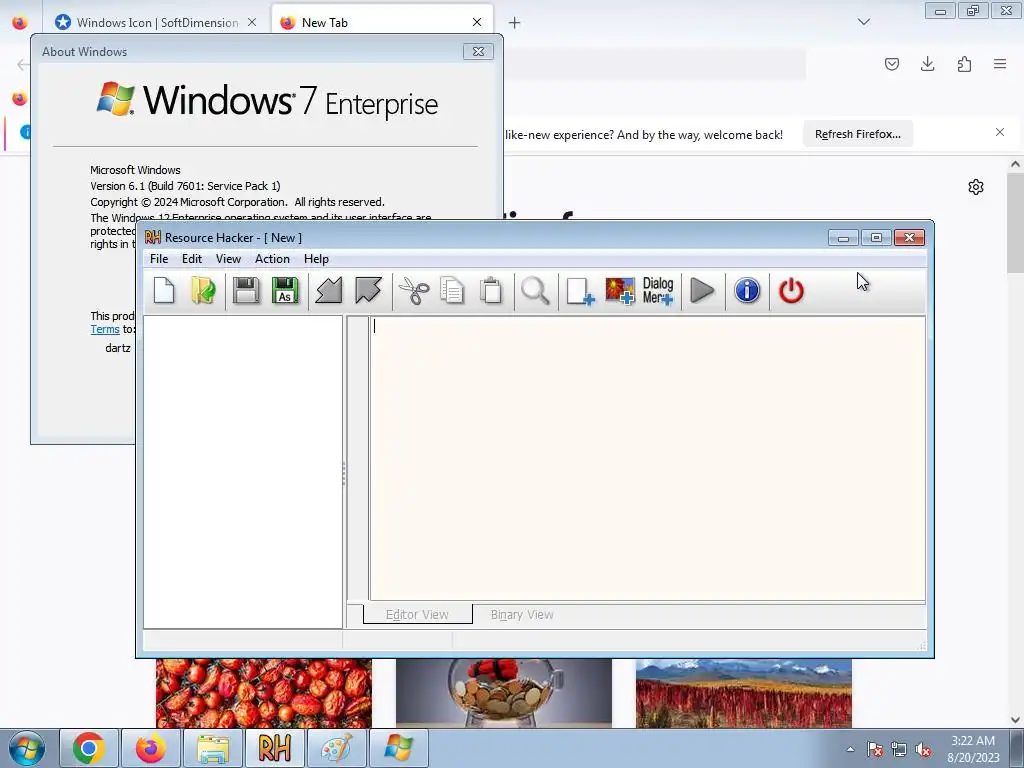The height and width of the screenshot is (768, 1024).
Task: Open Windows Explorer from the taskbar
Action: [x=212, y=748]
